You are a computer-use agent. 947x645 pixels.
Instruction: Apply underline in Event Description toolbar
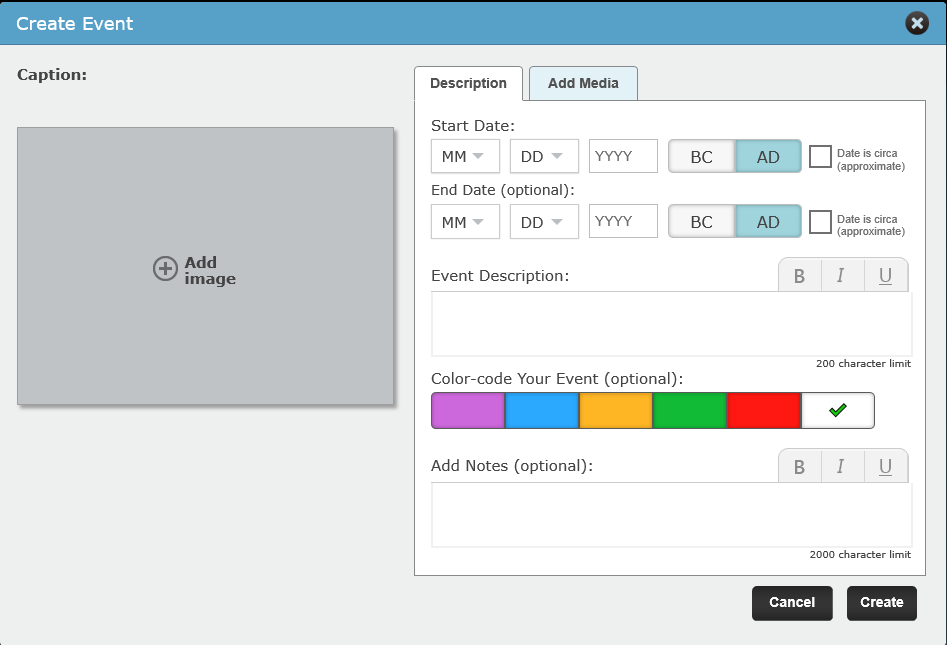click(x=885, y=276)
